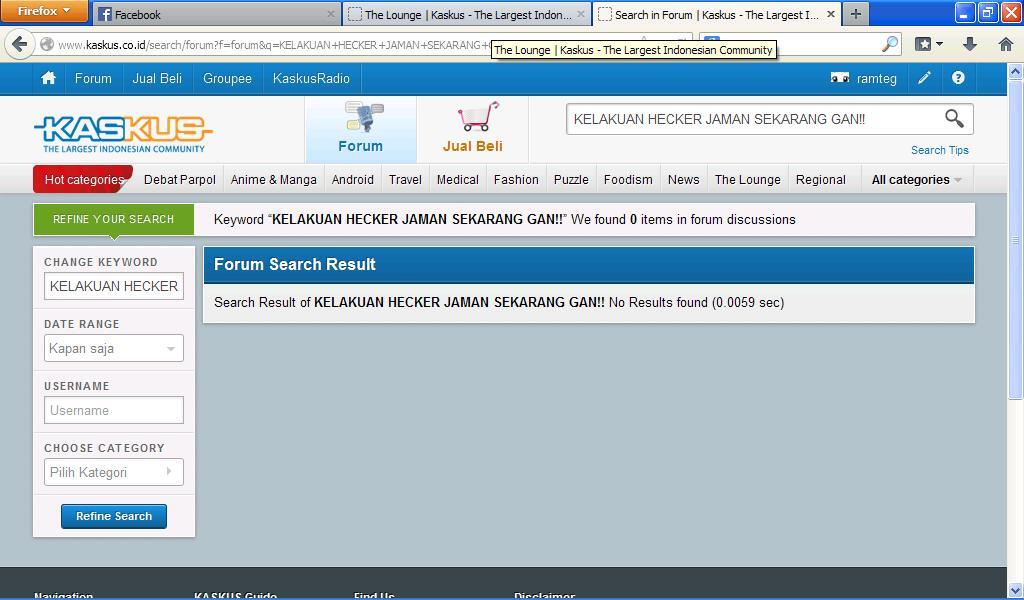Click the Search Tips link
The image size is (1024, 600).
coord(940,150)
